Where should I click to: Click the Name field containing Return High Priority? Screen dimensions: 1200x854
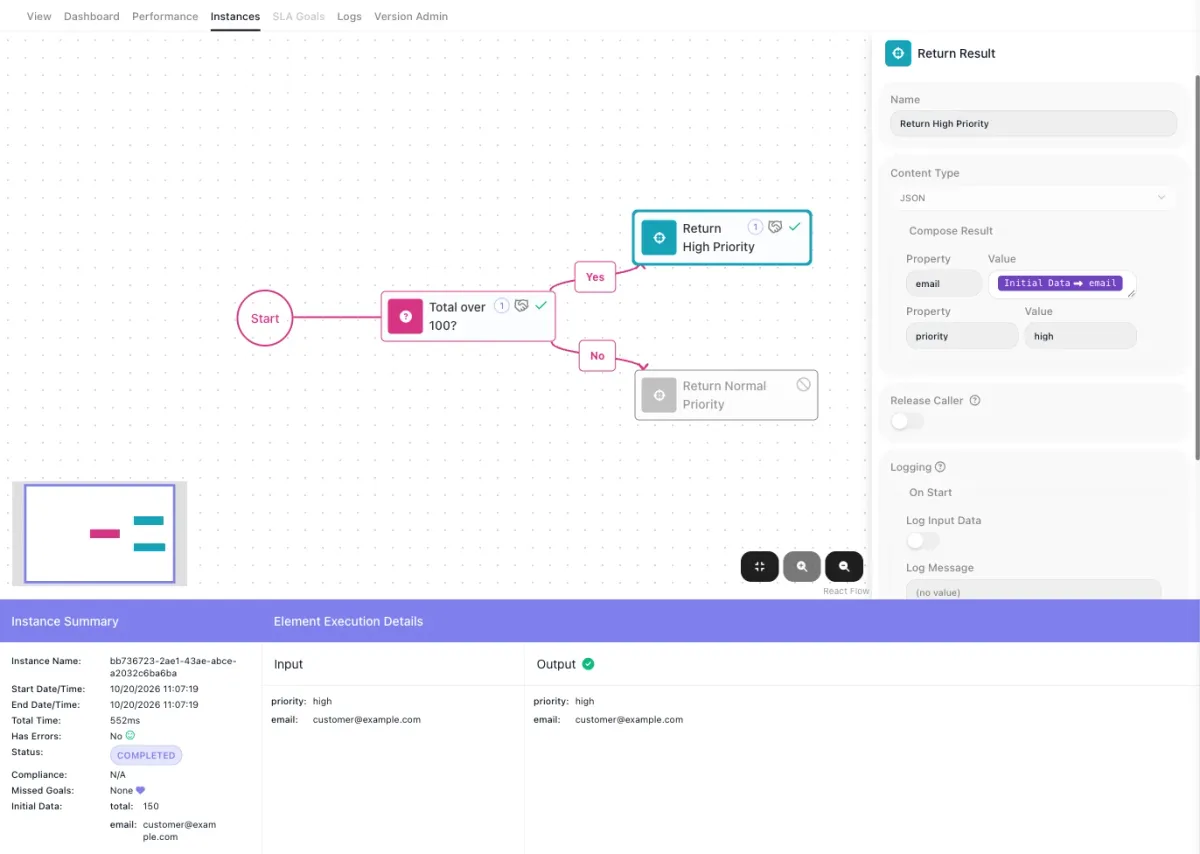tap(1033, 123)
